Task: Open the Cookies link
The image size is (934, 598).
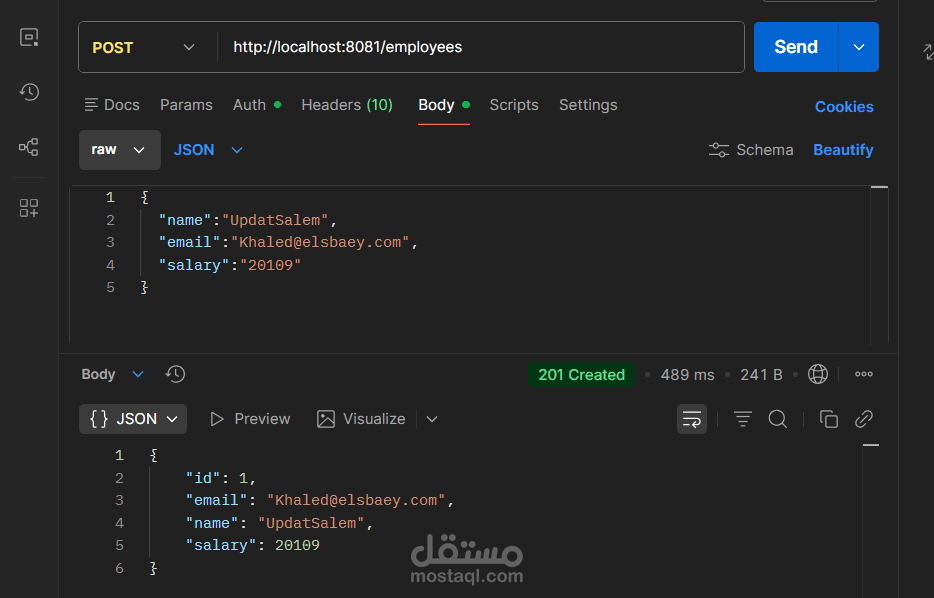Action: [843, 107]
